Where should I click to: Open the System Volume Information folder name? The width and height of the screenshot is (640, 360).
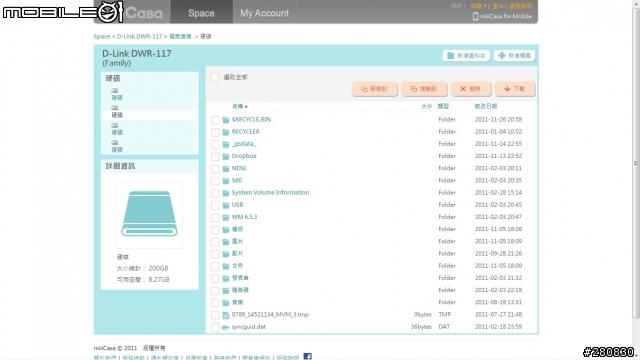[270, 193]
